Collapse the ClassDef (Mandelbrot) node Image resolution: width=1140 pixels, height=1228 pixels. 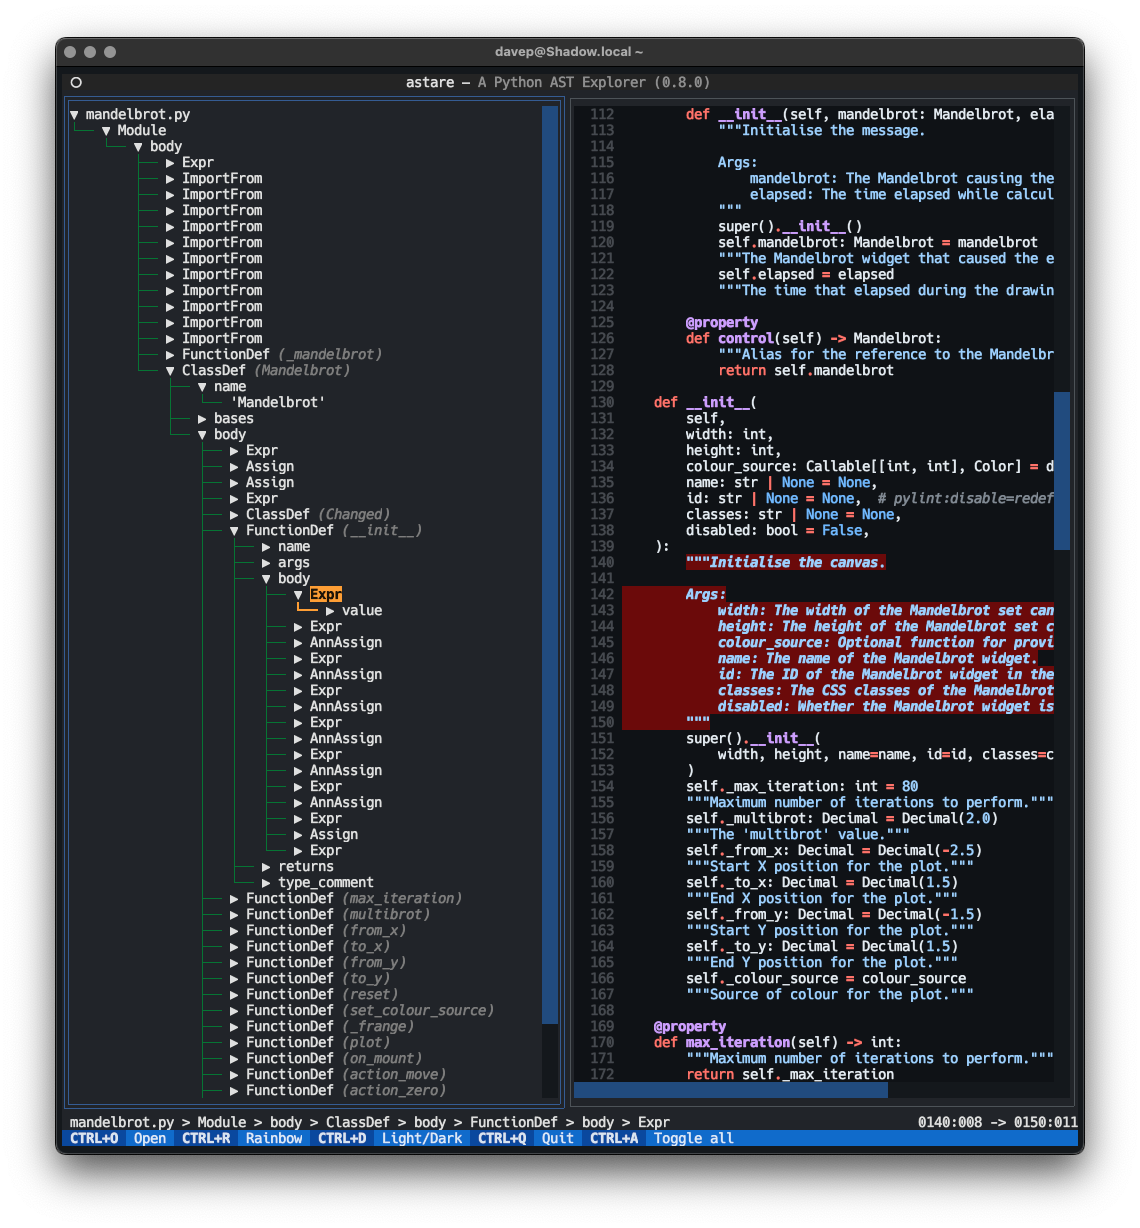click(171, 371)
